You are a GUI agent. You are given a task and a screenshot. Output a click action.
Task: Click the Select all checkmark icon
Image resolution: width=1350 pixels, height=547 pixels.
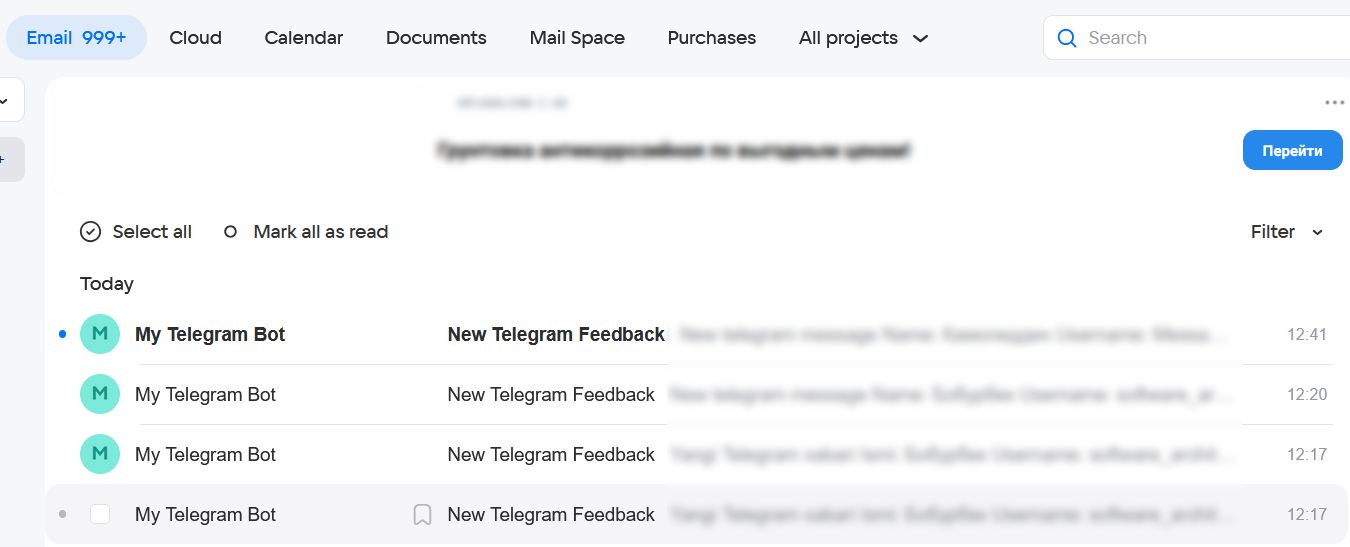click(x=91, y=232)
